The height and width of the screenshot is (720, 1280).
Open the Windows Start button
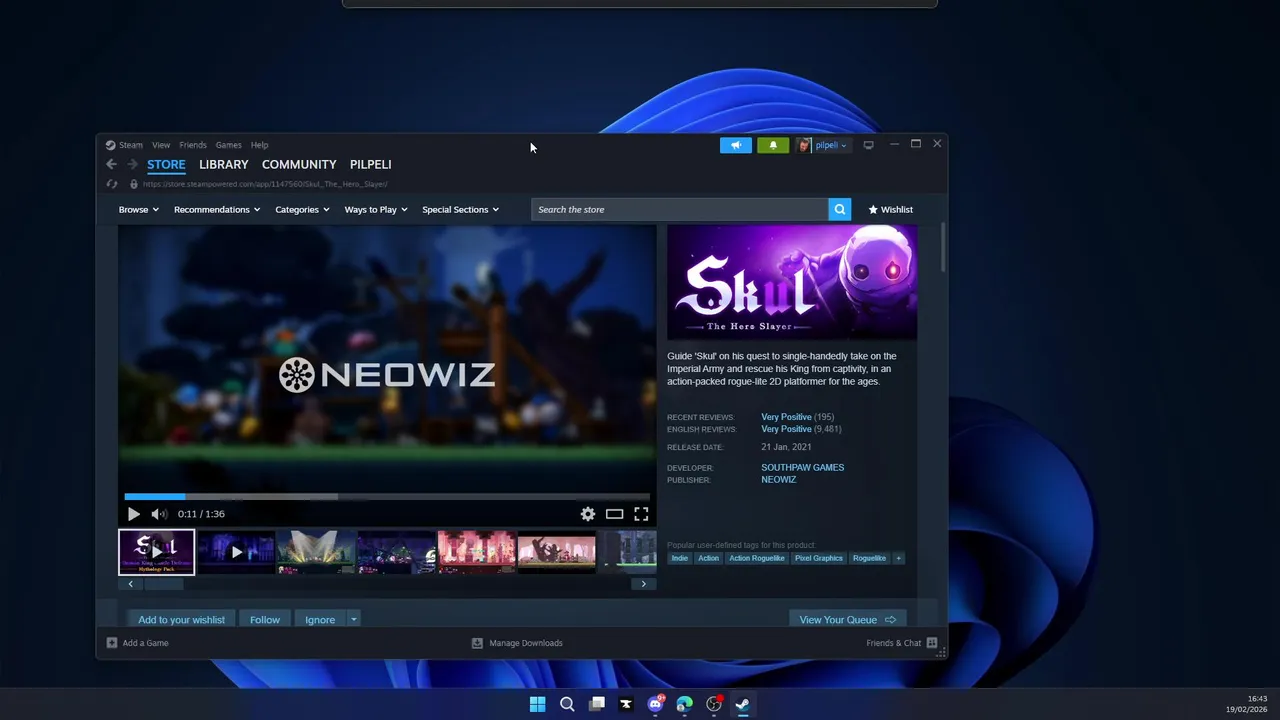click(x=538, y=704)
